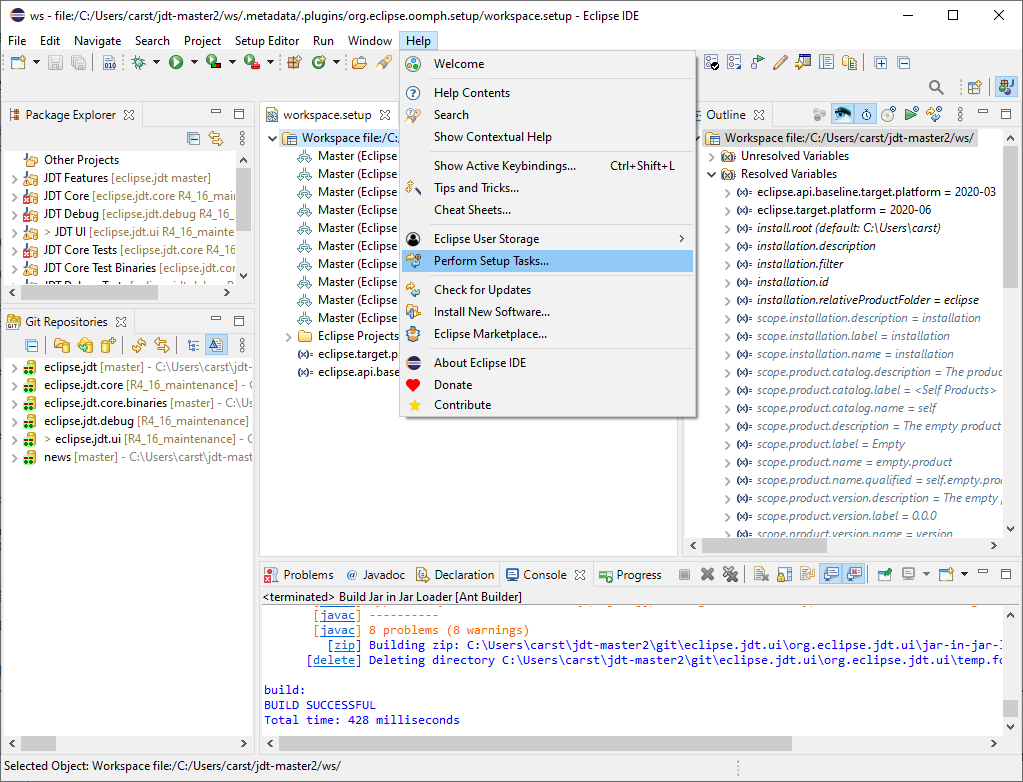The height and width of the screenshot is (782, 1023).
Task: Collapse all in Package Explorer toolbar
Action: coord(193,138)
